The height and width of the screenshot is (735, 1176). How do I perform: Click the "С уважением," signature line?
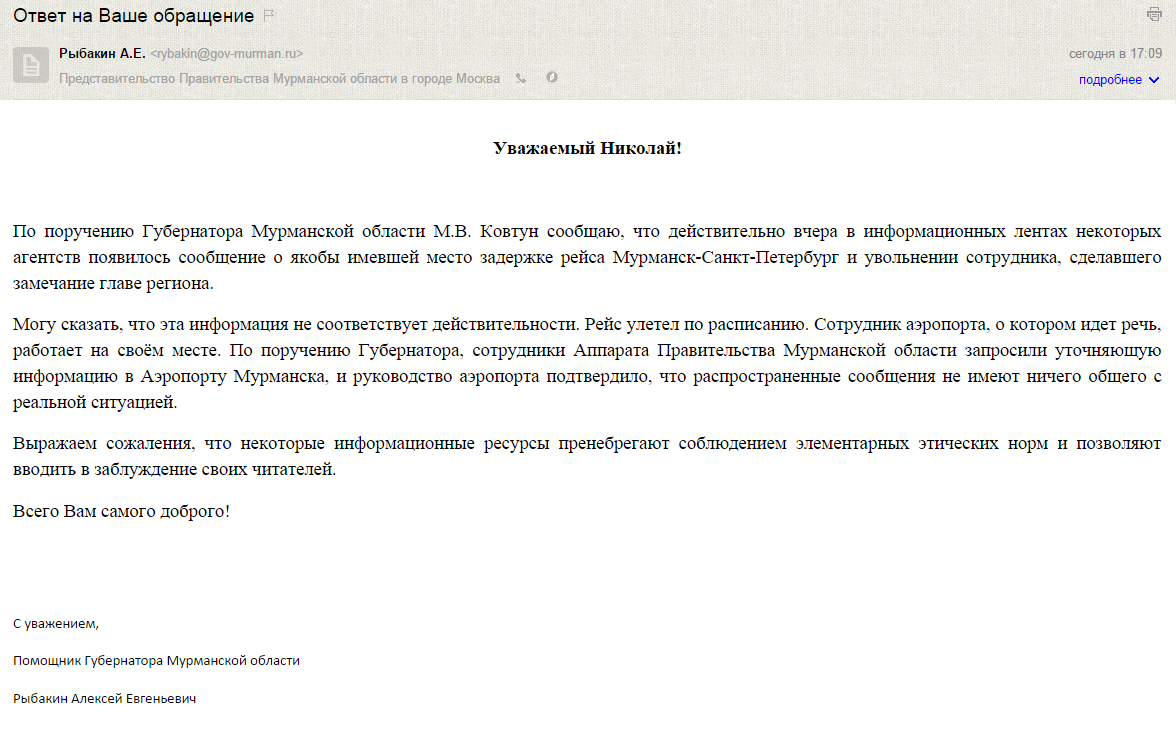(56, 624)
